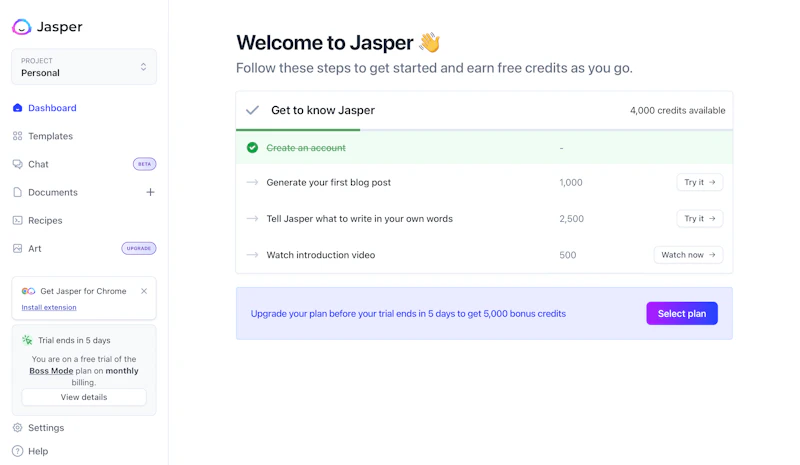Click the View details button
800x465 pixels.
click(84, 397)
